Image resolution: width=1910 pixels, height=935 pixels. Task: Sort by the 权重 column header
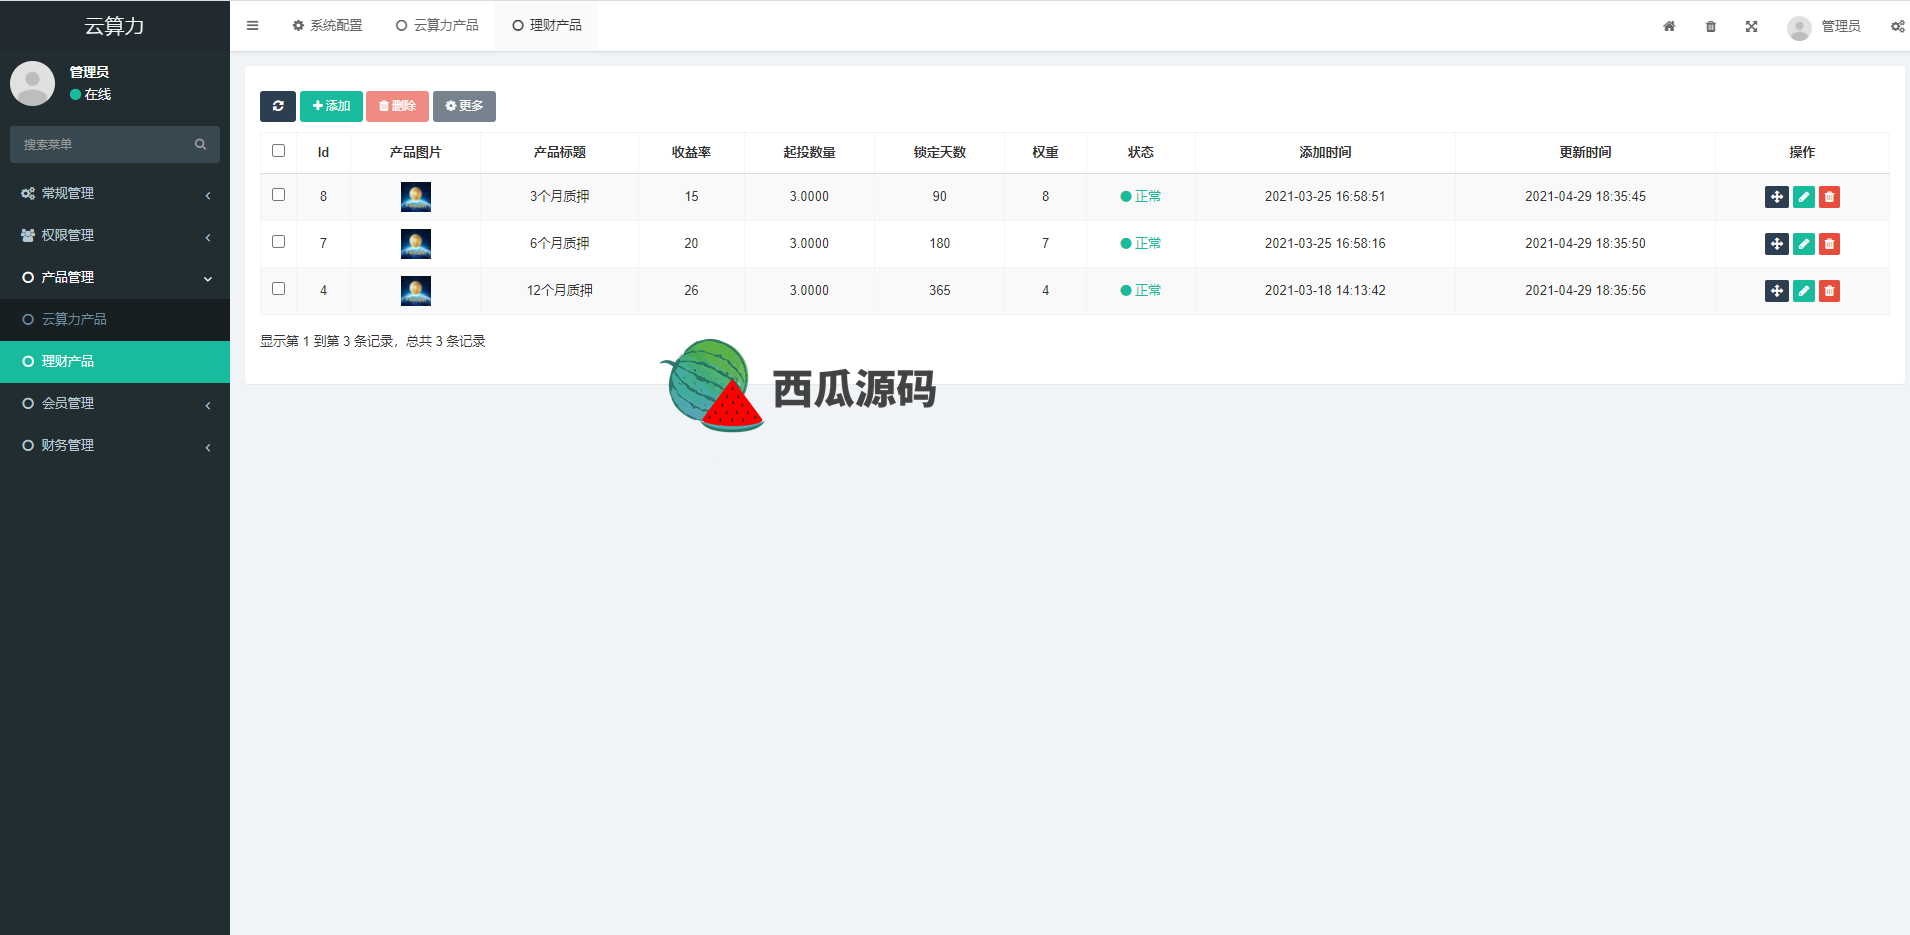1045,152
